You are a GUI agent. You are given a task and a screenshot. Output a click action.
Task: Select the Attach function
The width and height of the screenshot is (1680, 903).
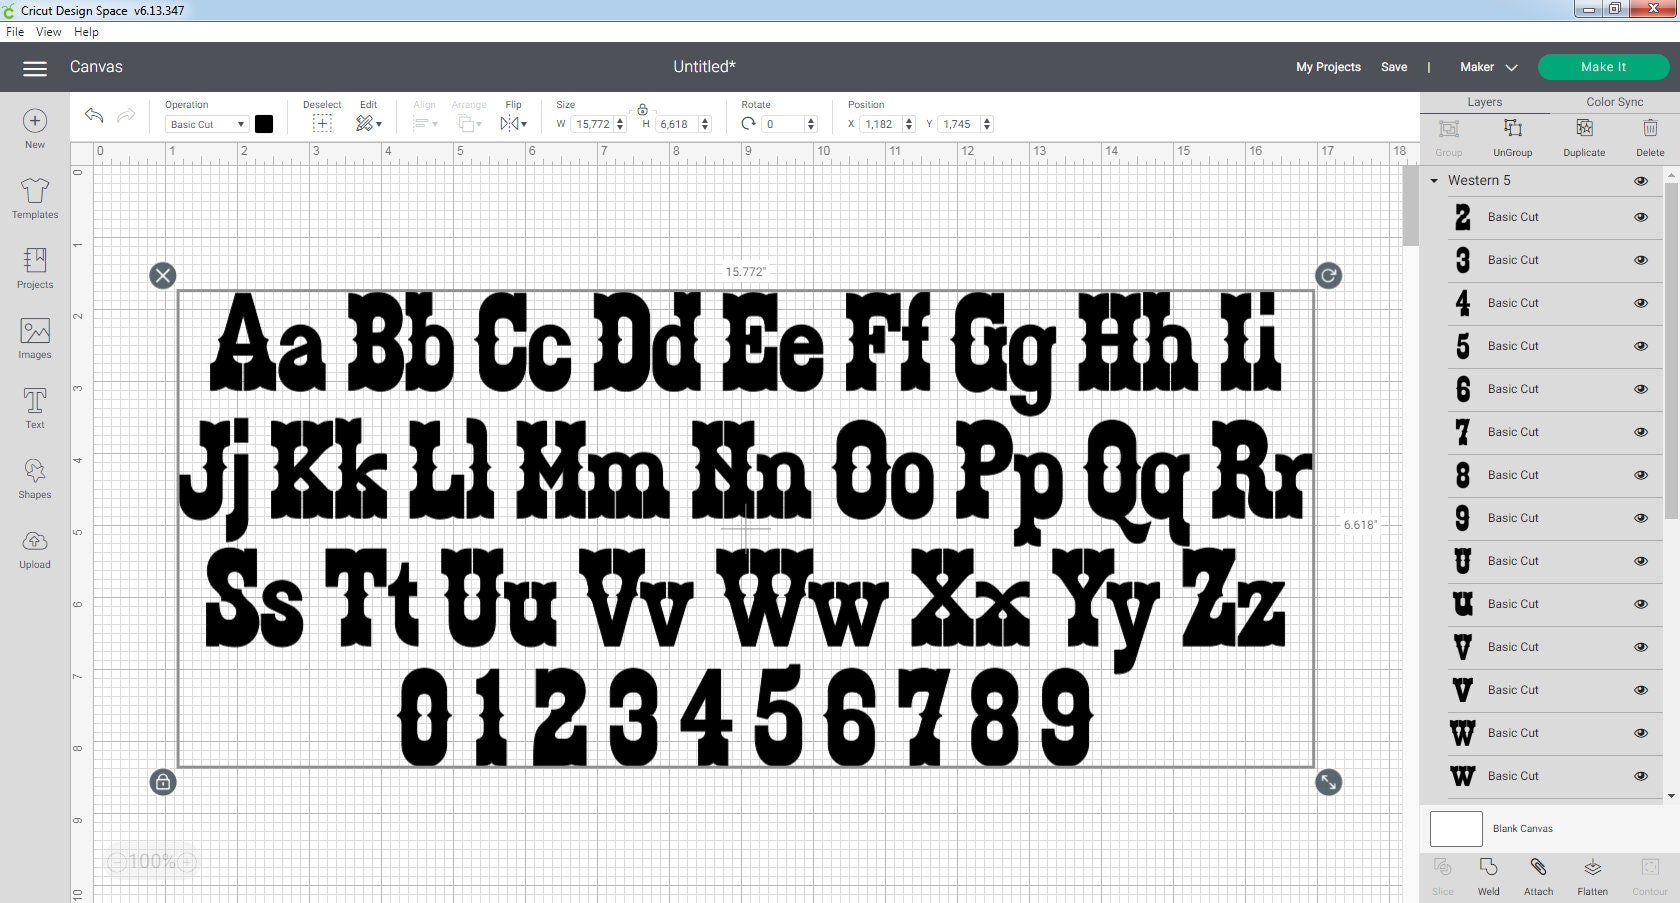coord(1538,875)
